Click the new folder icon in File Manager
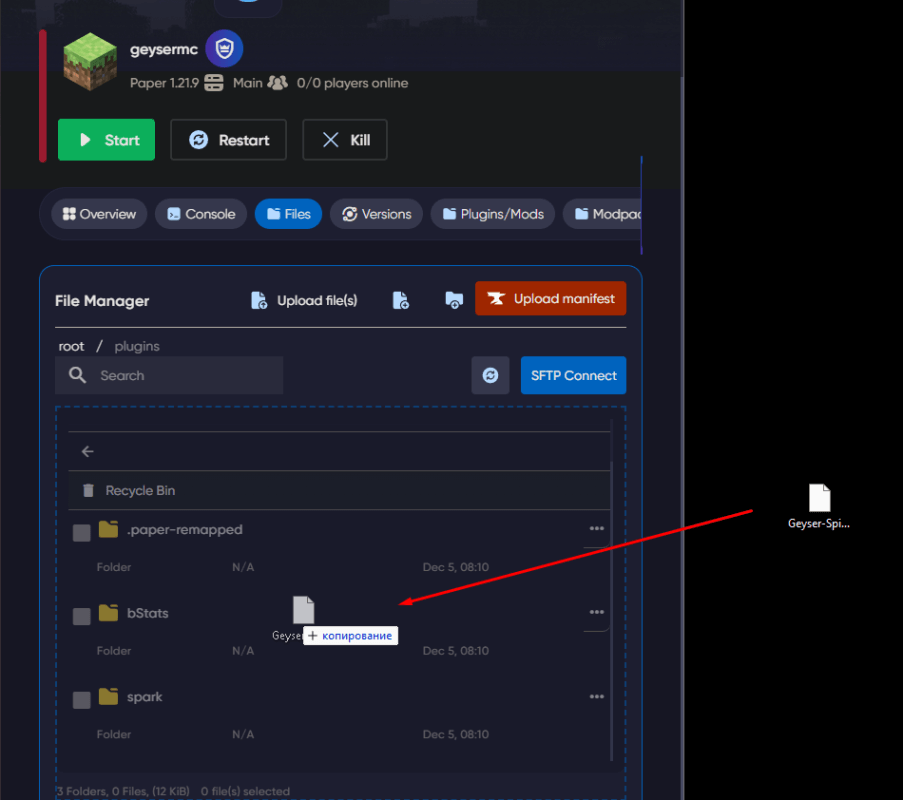Image resolution: width=903 pixels, height=800 pixels. click(x=454, y=300)
